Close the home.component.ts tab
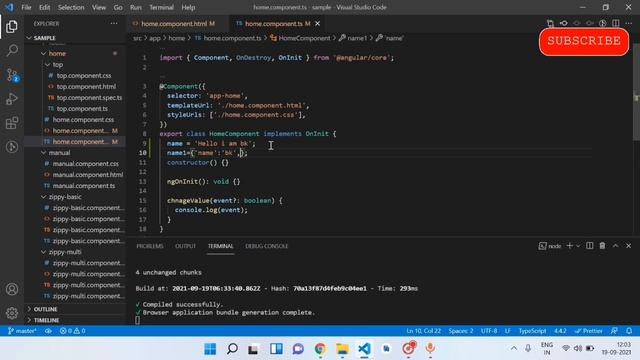This screenshot has height=360, width=640. point(318,24)
